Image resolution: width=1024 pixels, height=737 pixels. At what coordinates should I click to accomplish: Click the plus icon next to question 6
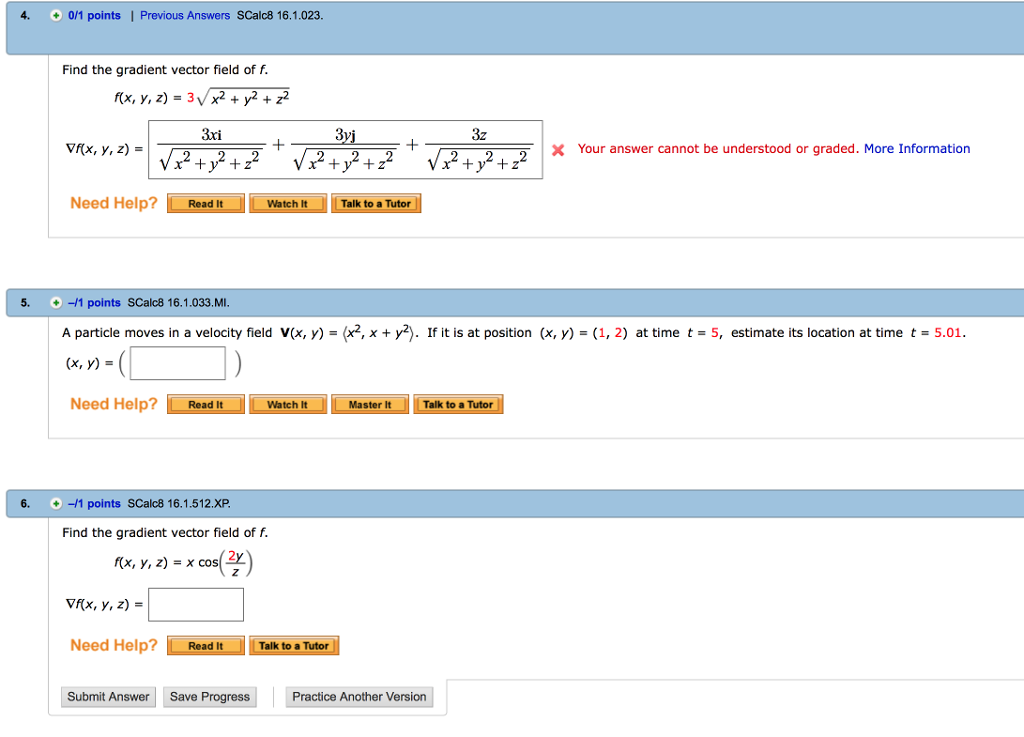coord(56,503)
